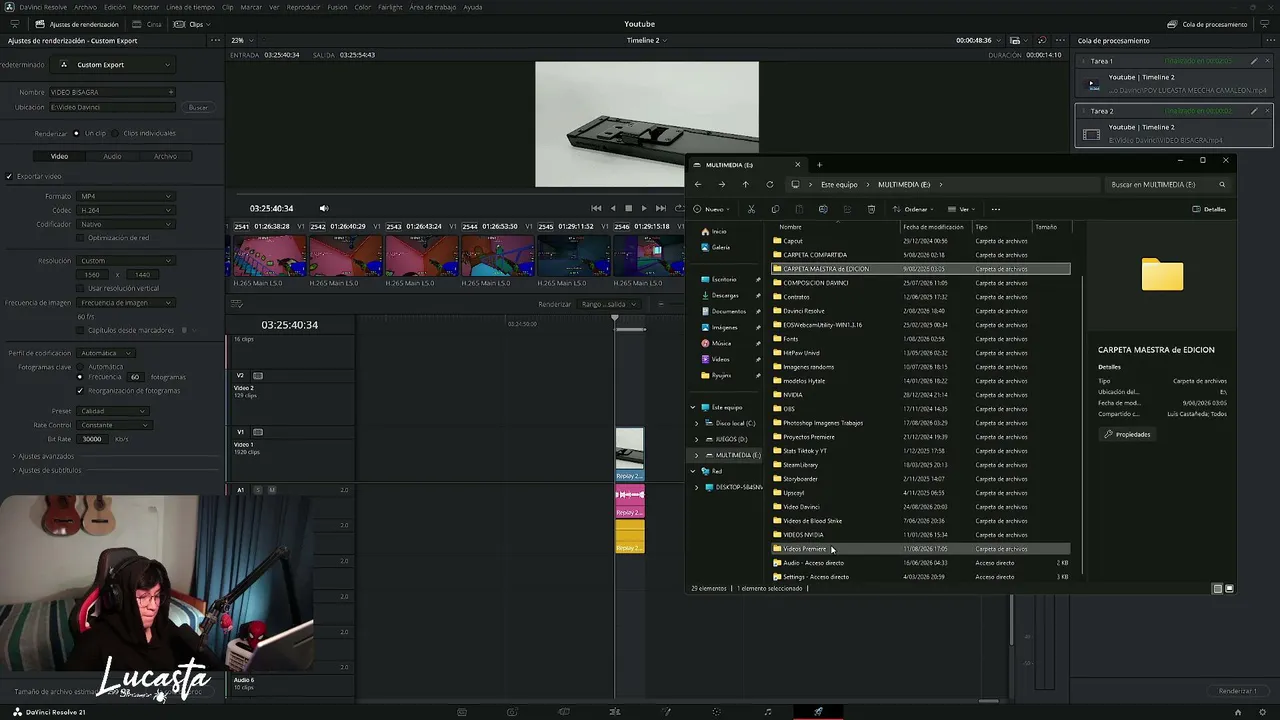Open Cola de procesamiento panel button

1208,24
